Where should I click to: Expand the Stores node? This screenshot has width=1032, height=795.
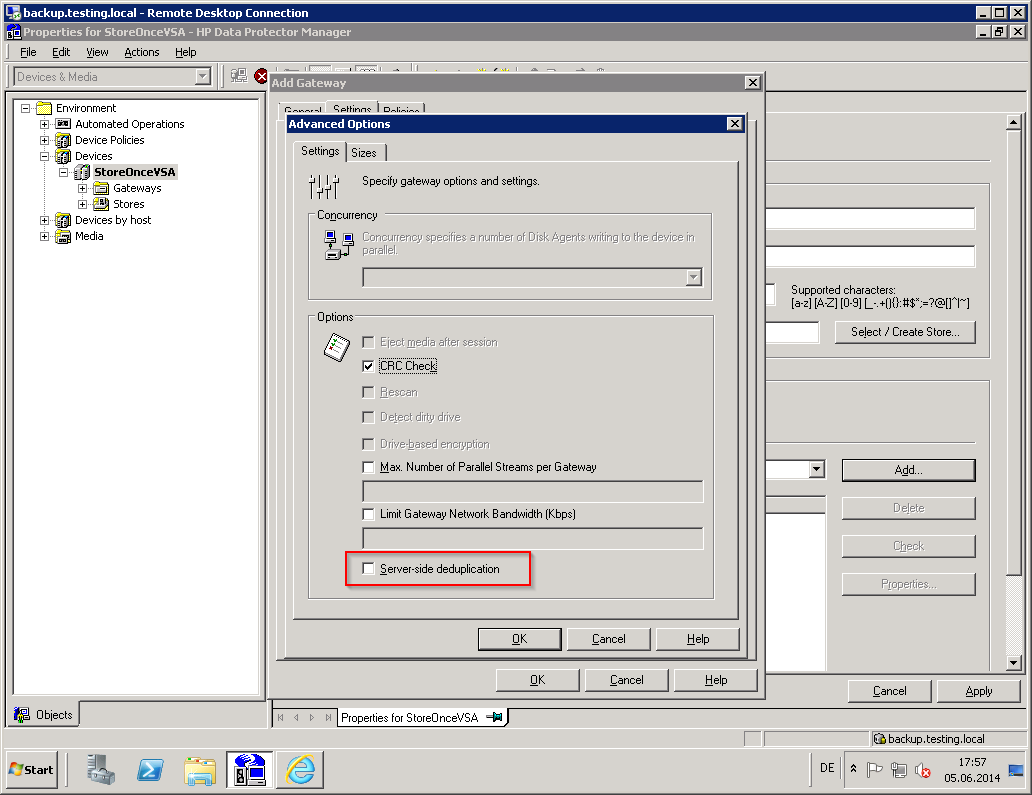pos(83,204)
